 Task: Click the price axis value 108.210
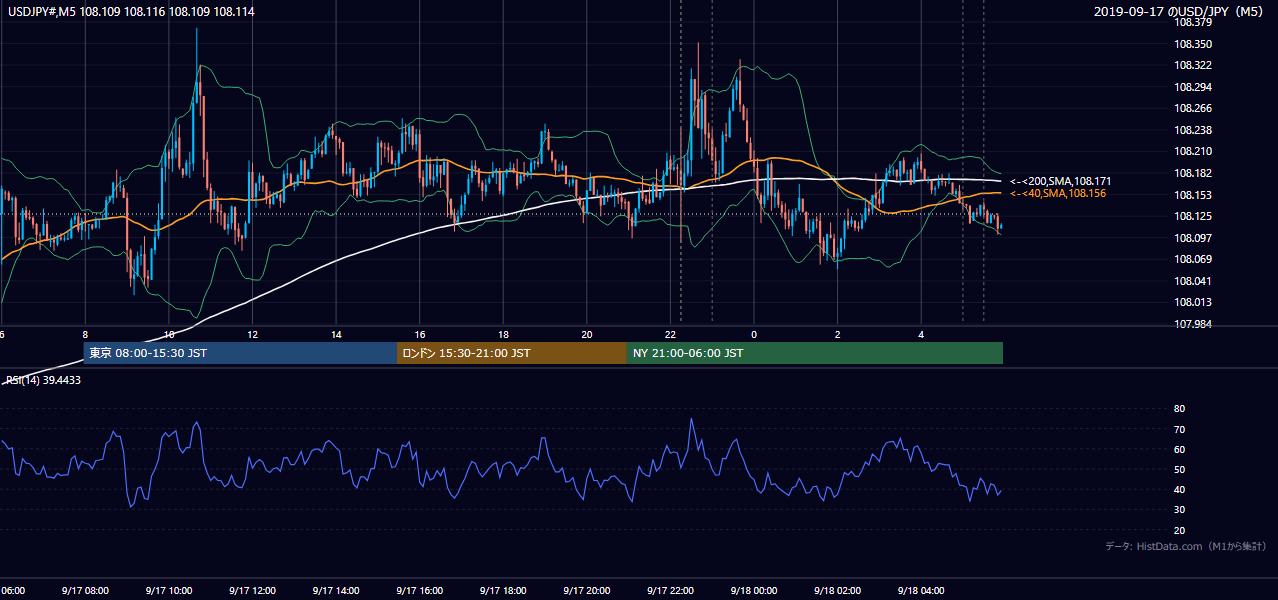click(1195, 152)
